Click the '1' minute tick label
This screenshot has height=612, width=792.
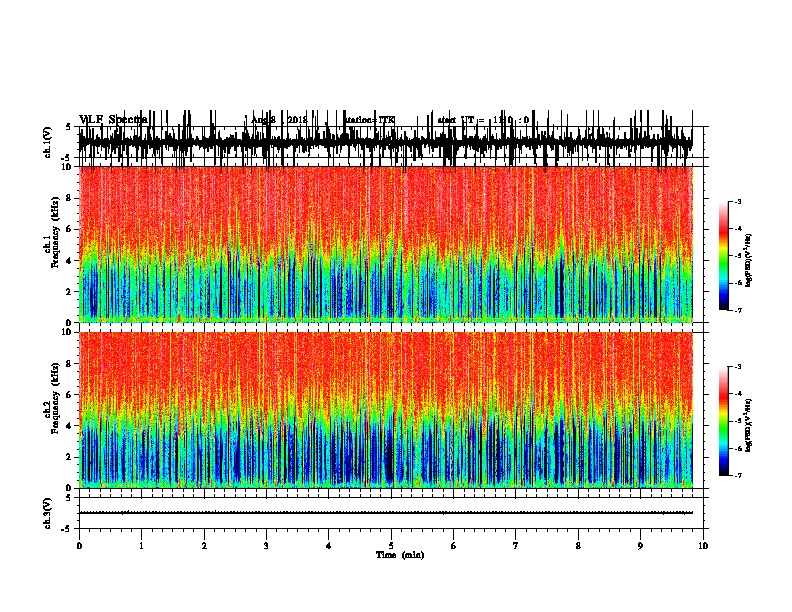141,546
